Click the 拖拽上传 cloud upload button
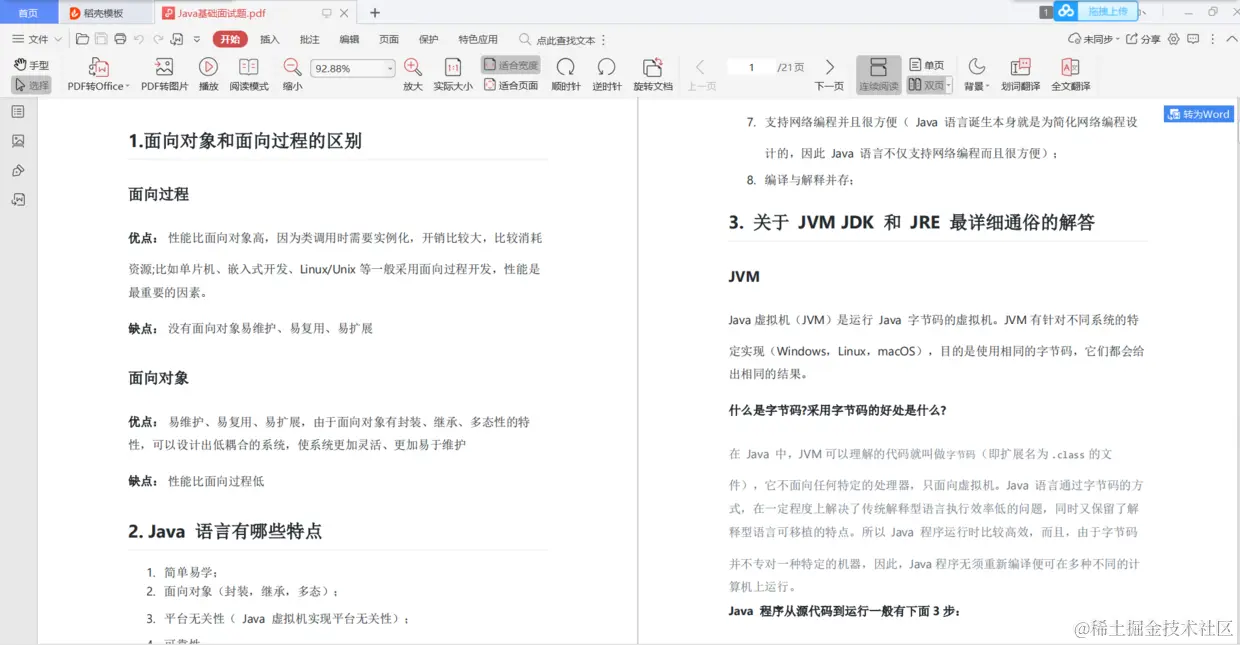 (1095, 11)
